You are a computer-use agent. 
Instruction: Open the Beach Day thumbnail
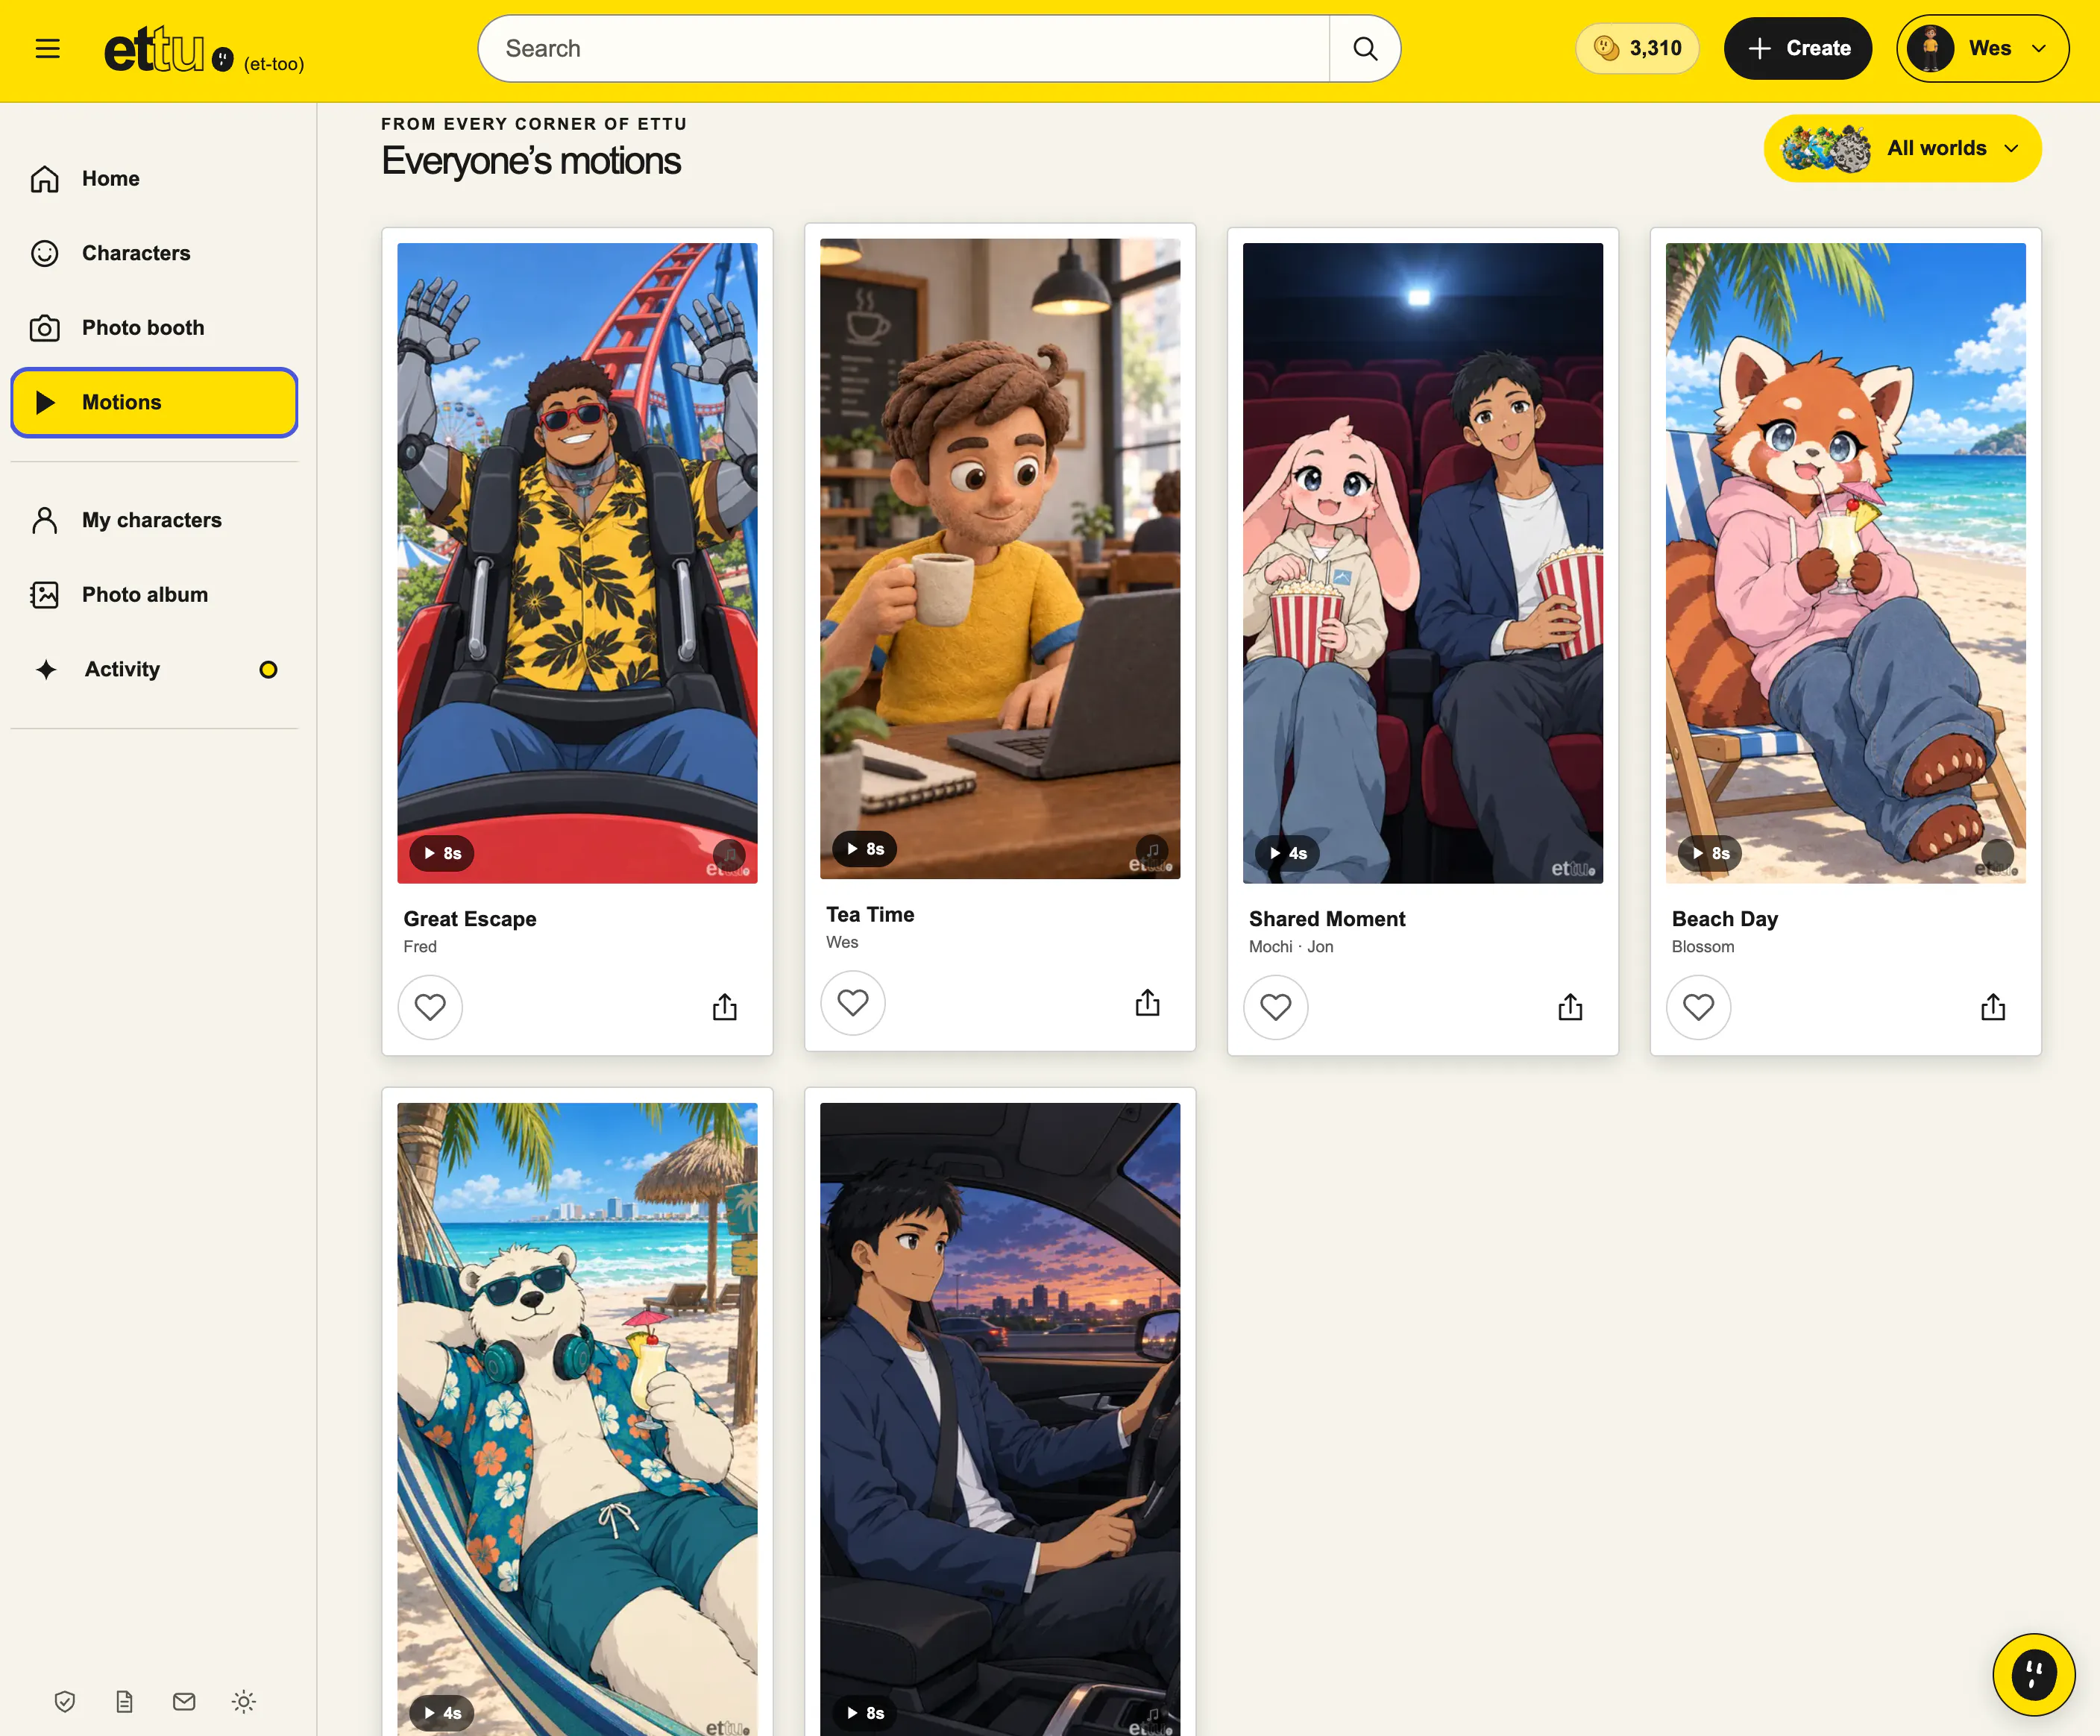pyautogui.click(x=1846, y=563)
